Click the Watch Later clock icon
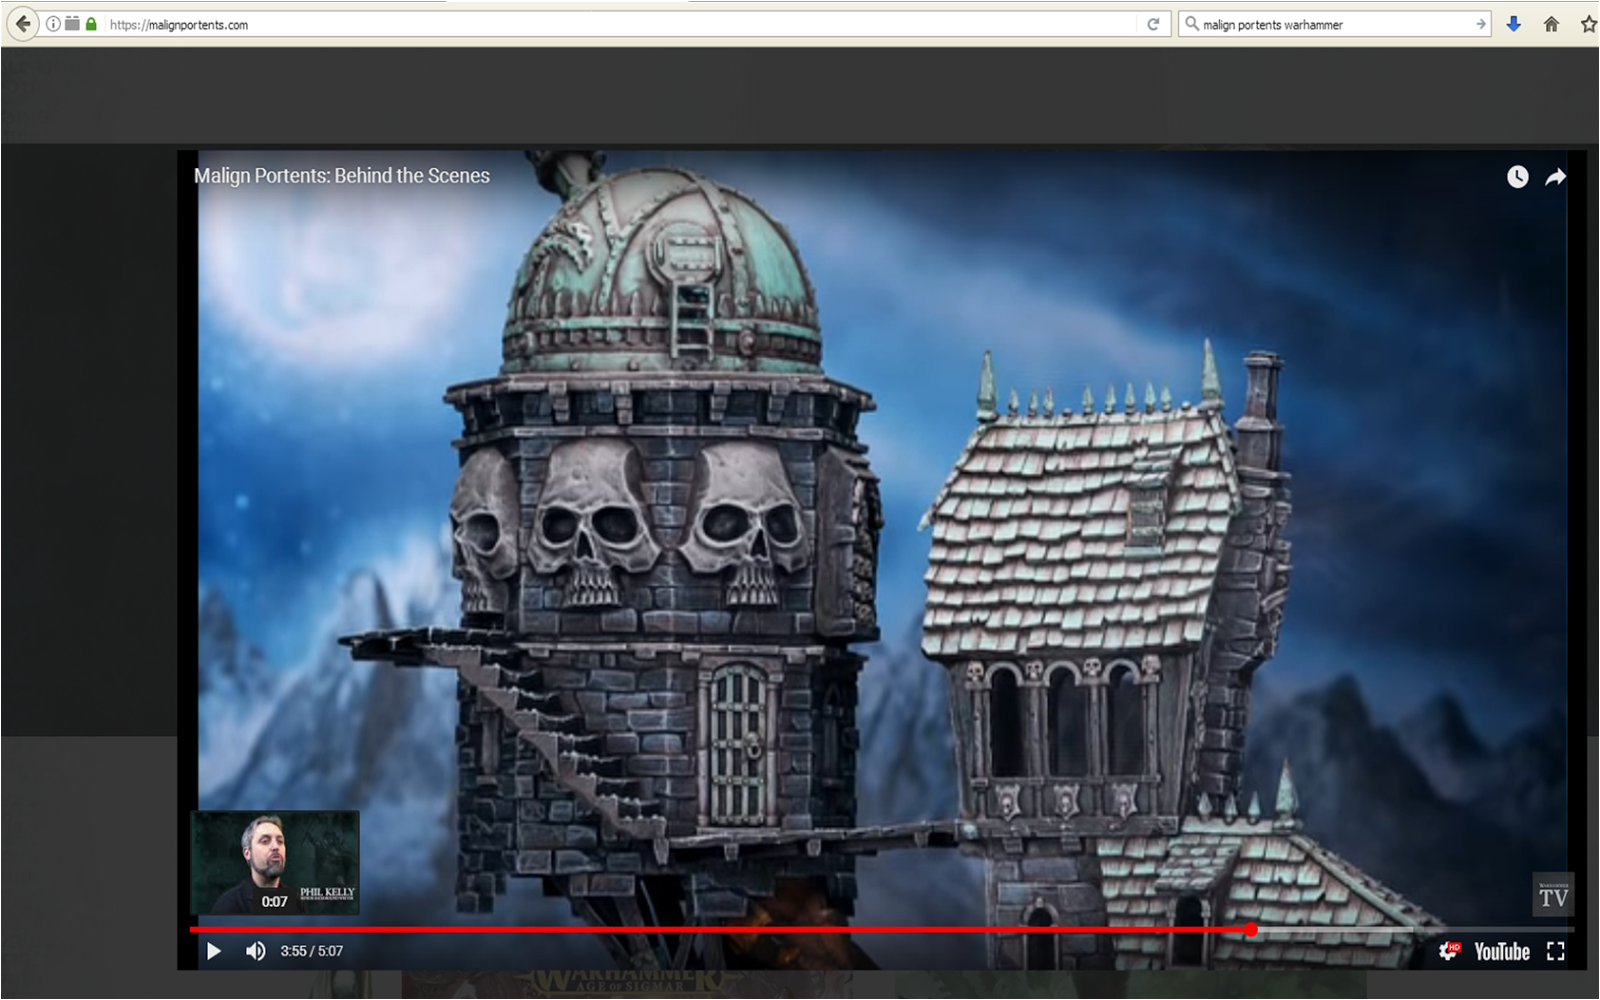The height and width of the screenshot is (1000, 1600). [x=1518, y=177]
